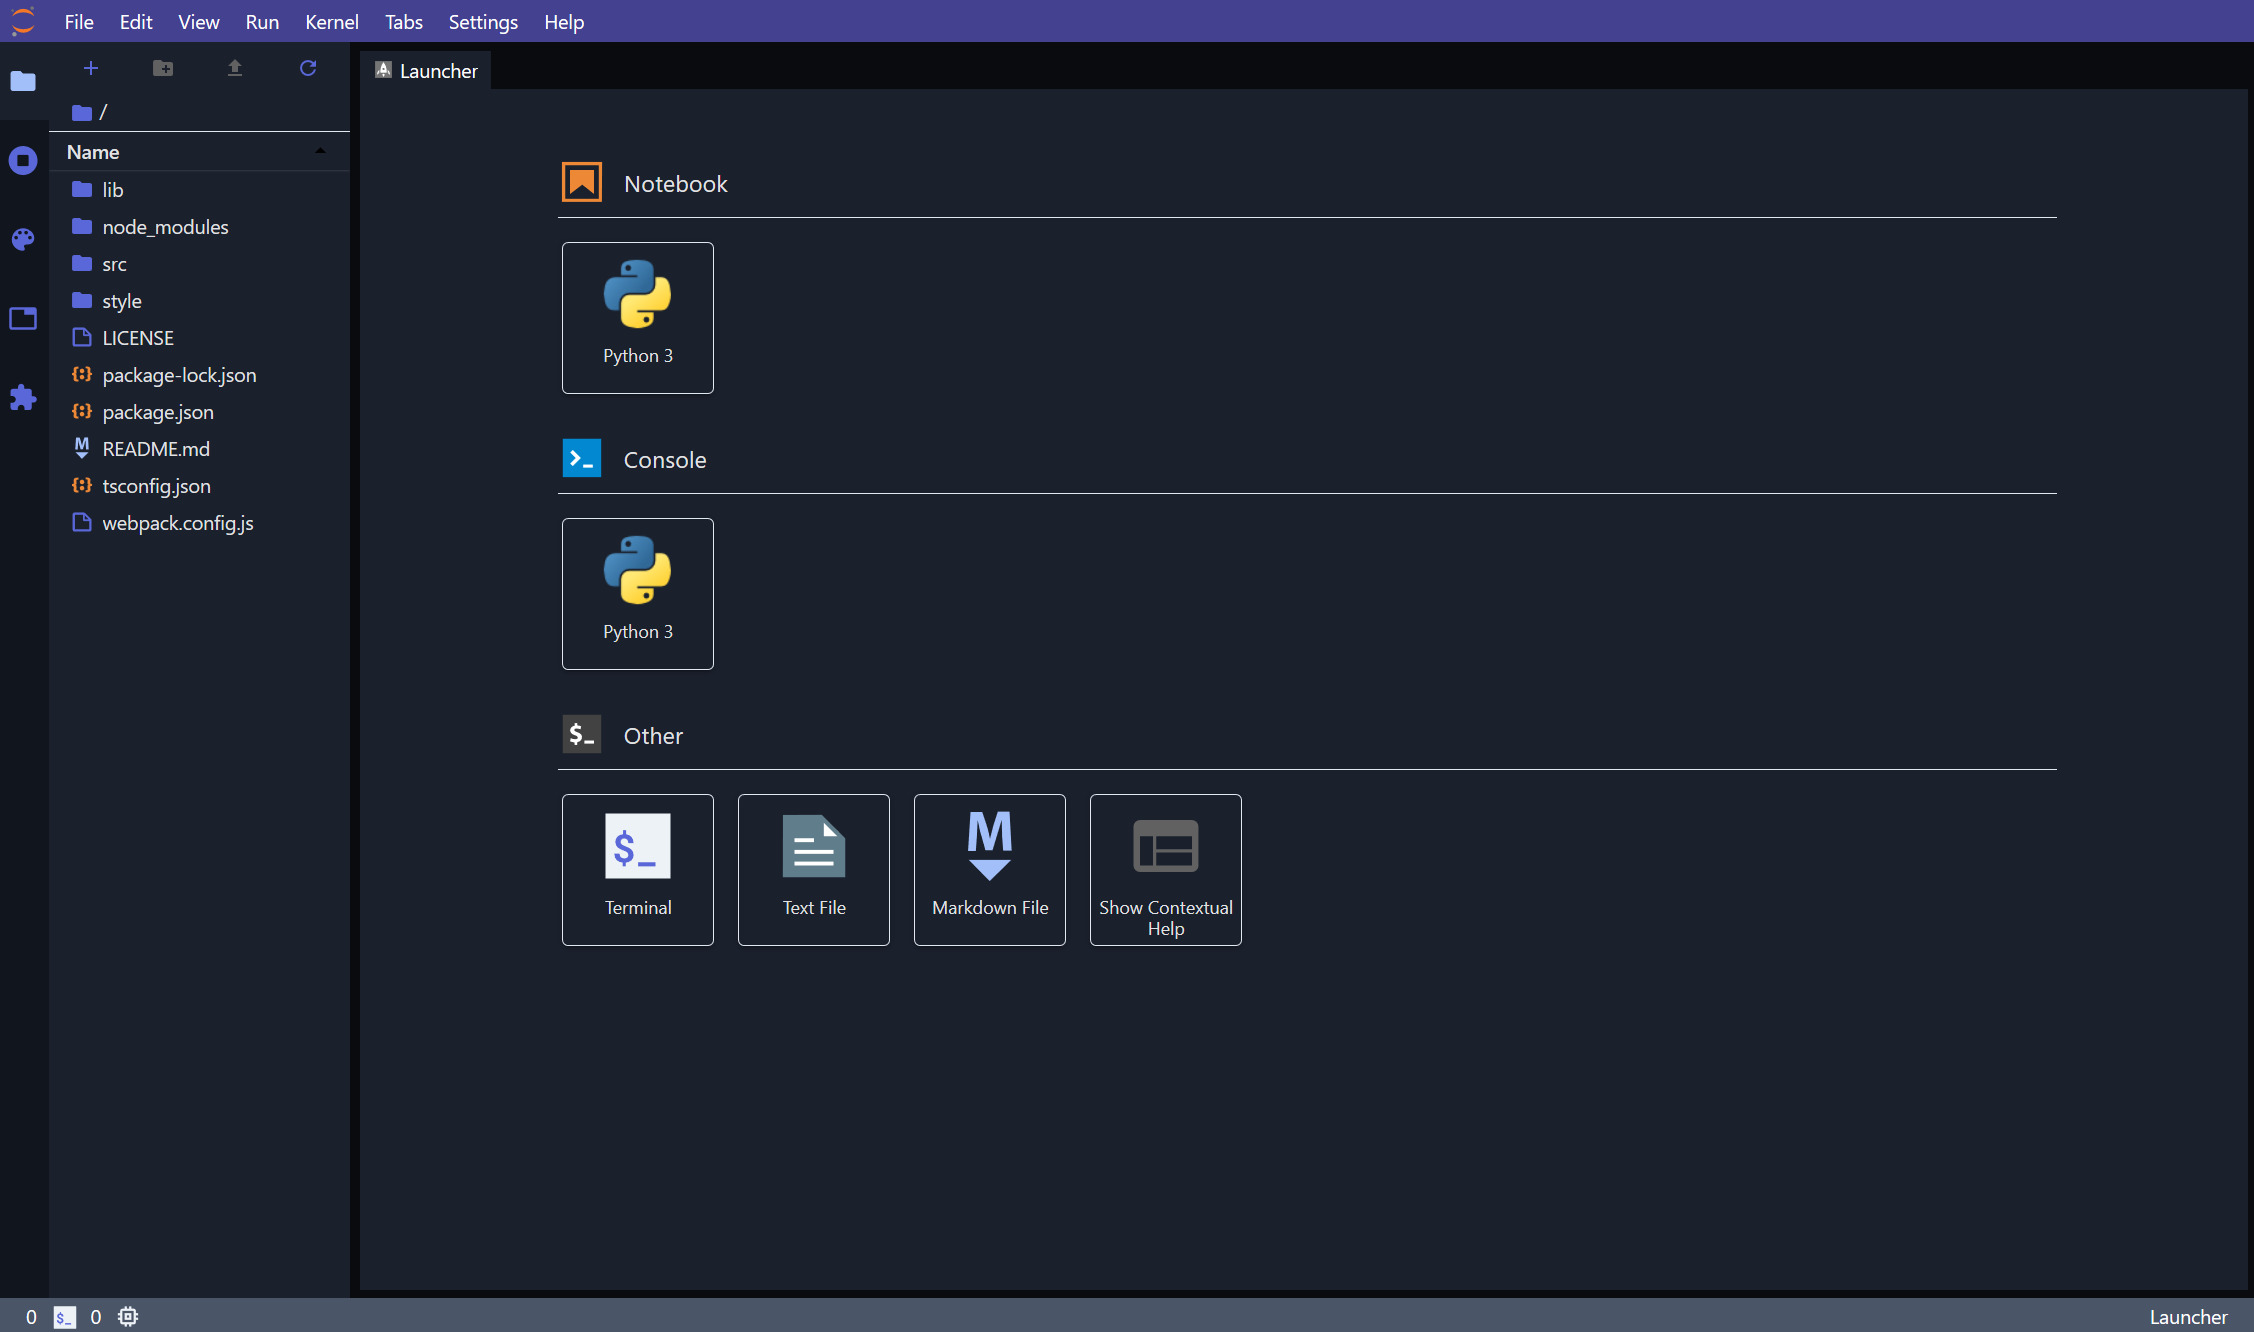Click the kernel count icon in status bar

(x=128, y=1316)
